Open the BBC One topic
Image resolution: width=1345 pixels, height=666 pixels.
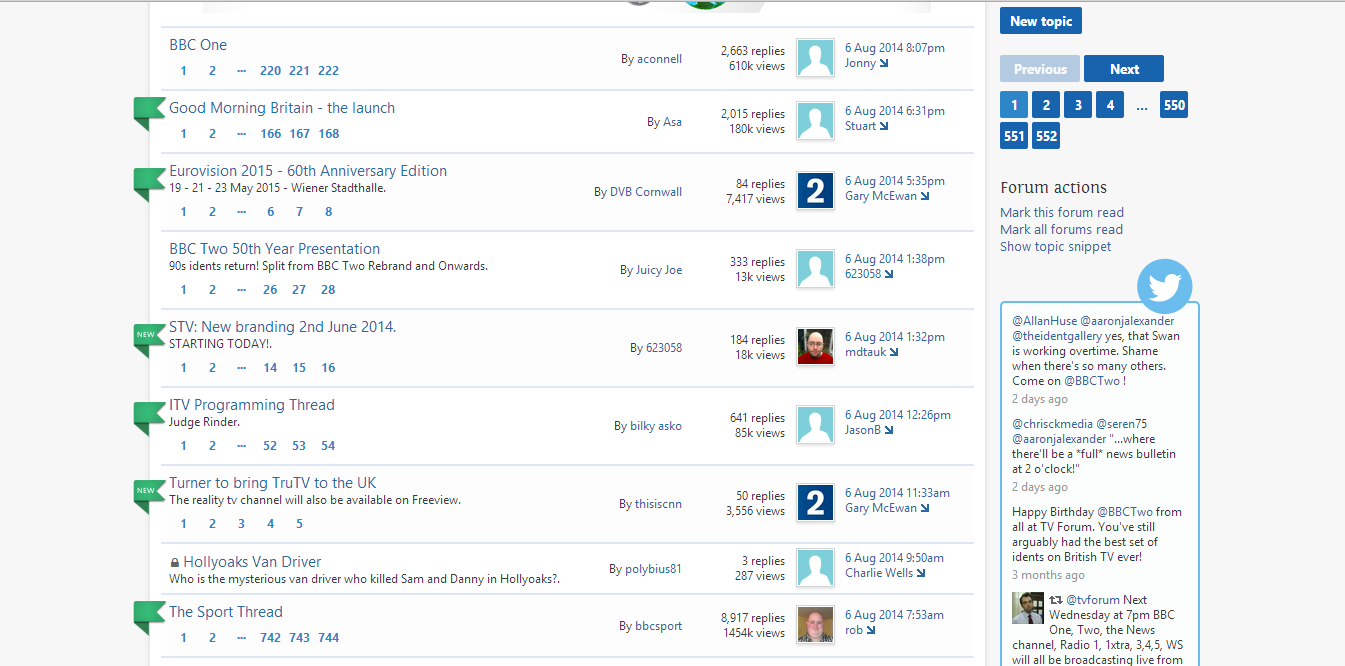(198, 45)
